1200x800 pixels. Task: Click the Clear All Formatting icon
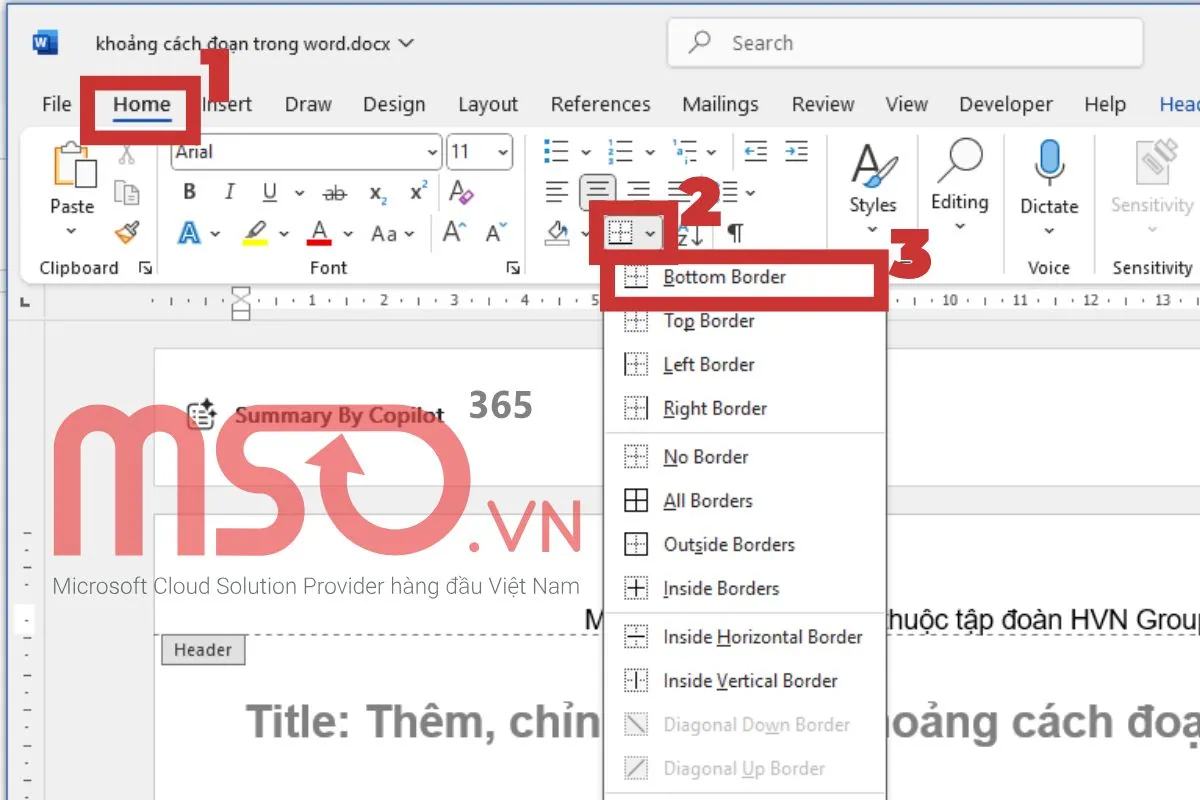point(461,192)
